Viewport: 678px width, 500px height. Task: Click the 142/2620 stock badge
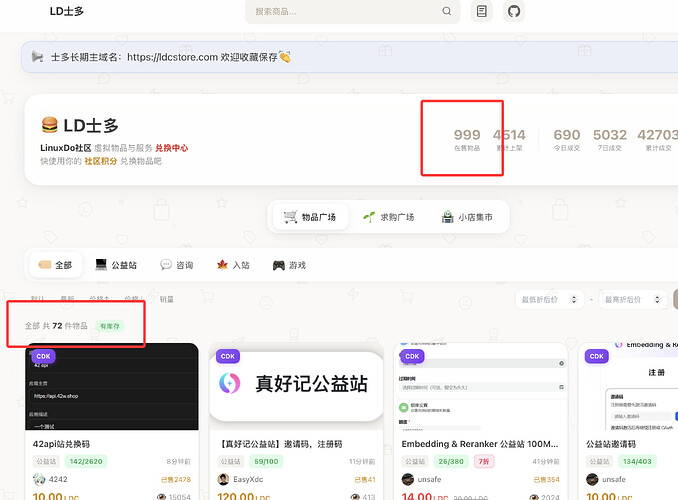[x=86, y=462]
